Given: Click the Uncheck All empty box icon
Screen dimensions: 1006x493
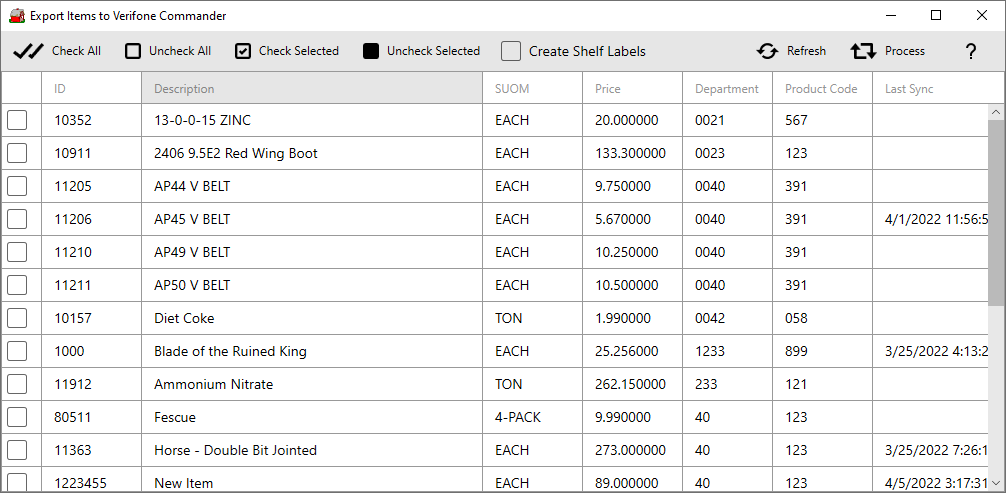Looking at the screenshot, I should click(133, 51).
